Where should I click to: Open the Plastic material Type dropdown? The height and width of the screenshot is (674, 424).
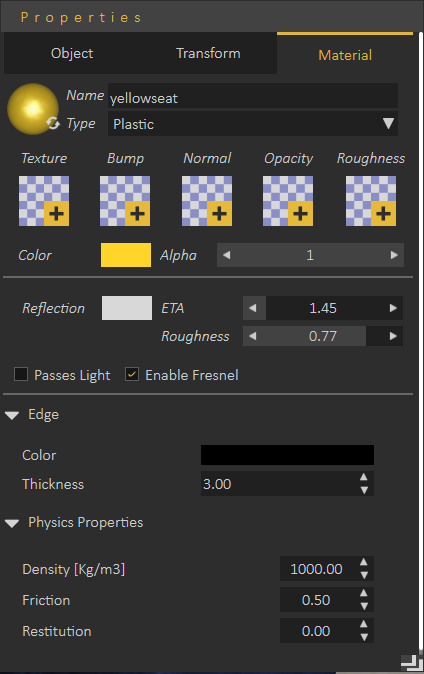pyautogui.click(x=253, y=124)
